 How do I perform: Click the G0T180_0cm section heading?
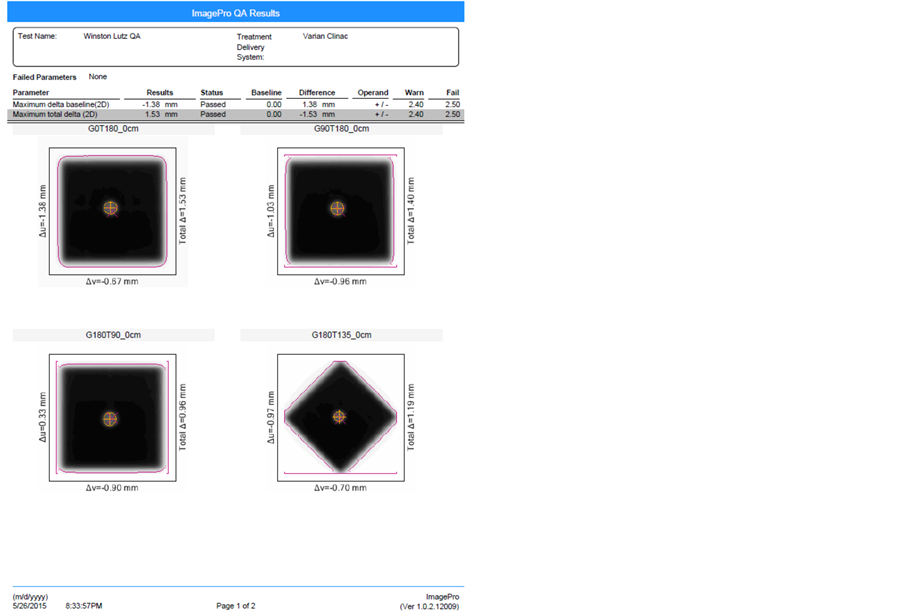pyautogui.click(x=113, y=129)
